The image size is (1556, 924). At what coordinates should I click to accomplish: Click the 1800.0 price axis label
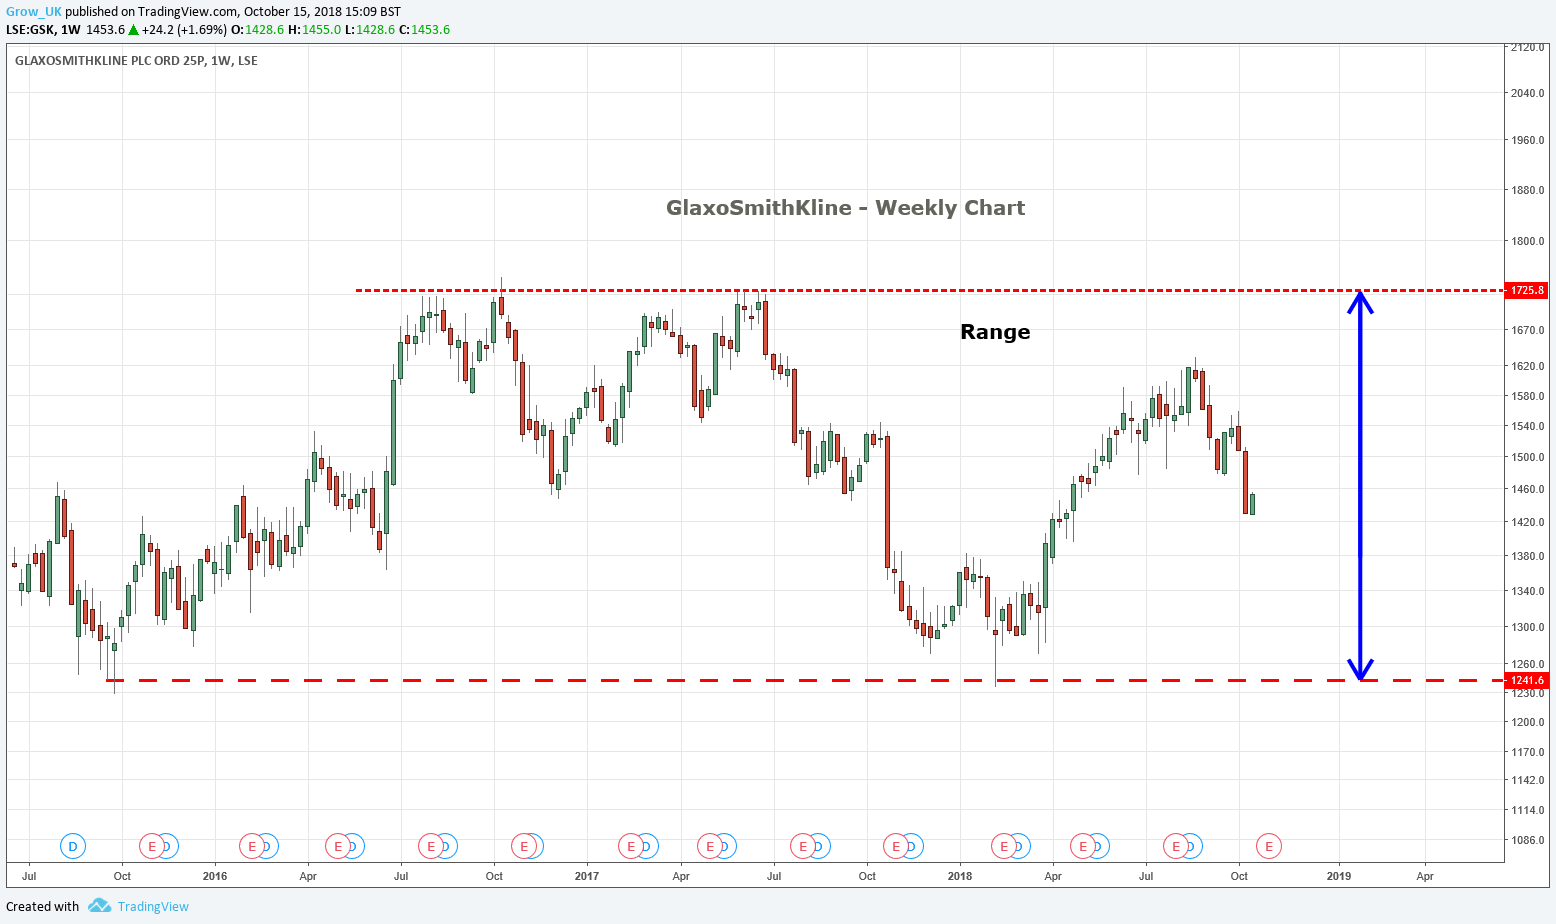coord(1527,241)
